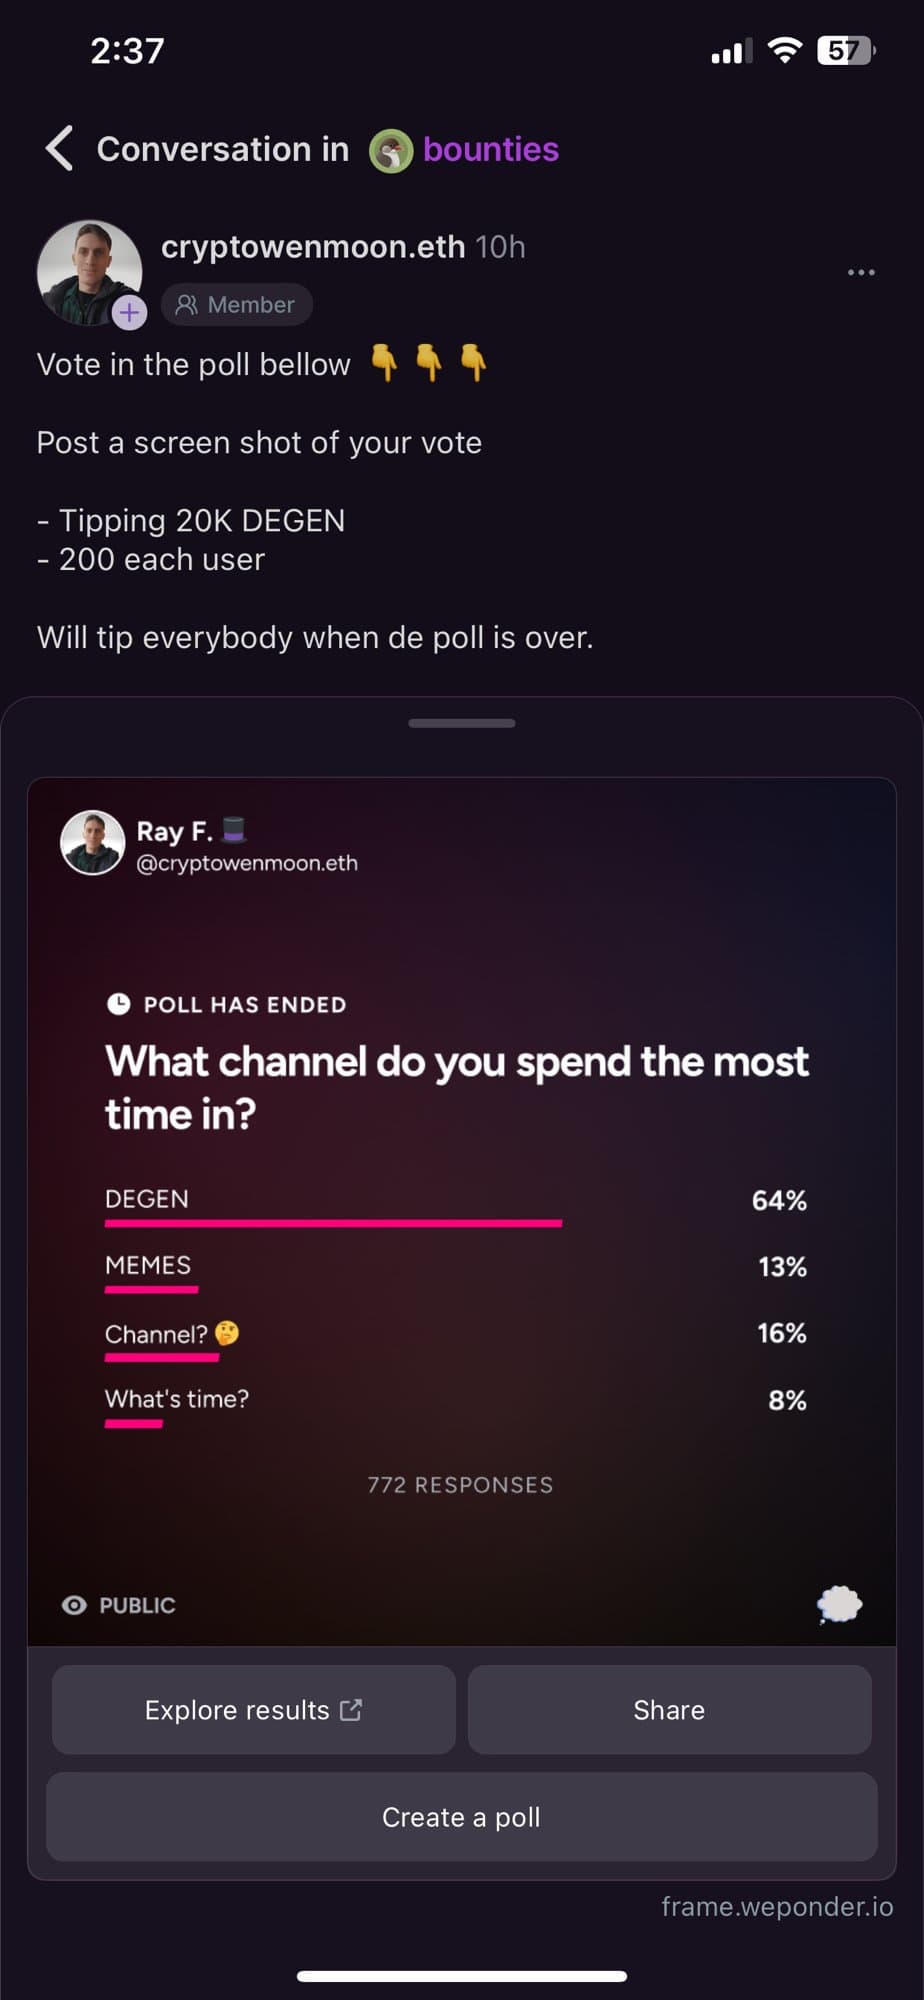Select the Channel? poll option
Viewport: 924px width, 2000px height.
click(456, 1339)
